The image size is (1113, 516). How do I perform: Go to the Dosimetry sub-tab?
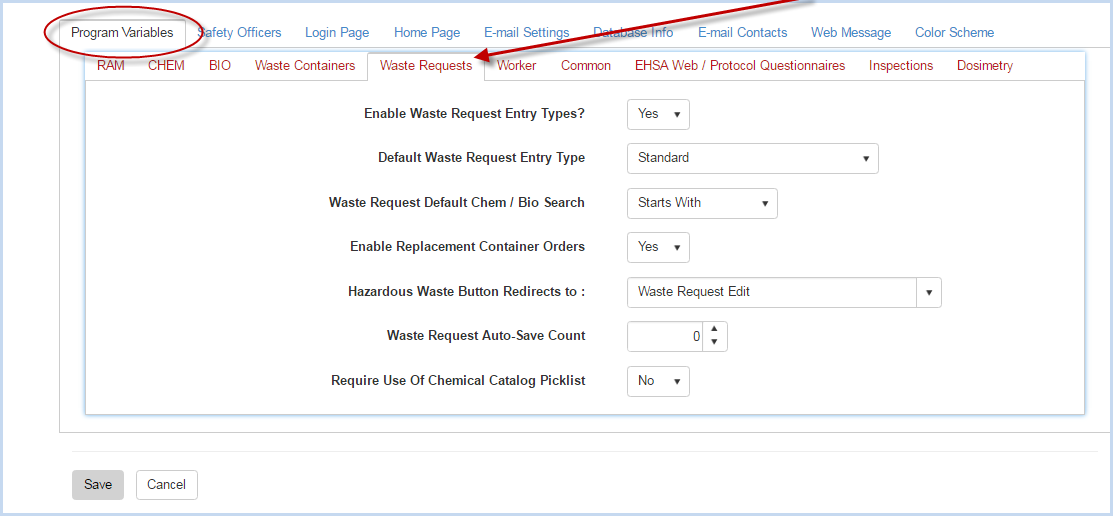(x=985, y=65)
